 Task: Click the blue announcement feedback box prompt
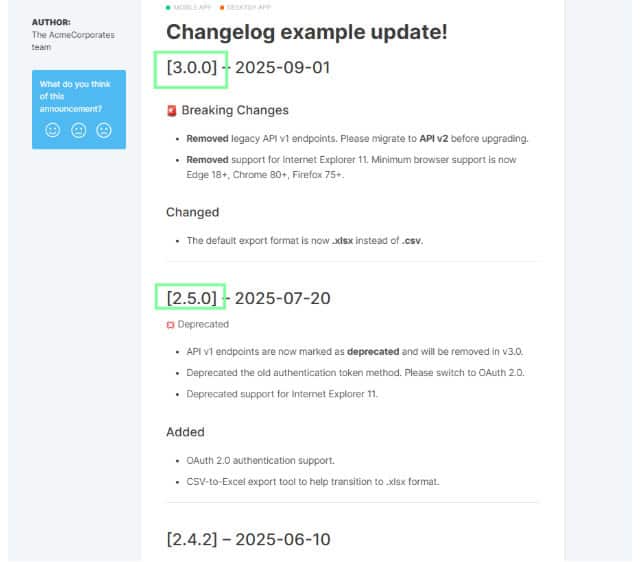(x=75, y=96)
